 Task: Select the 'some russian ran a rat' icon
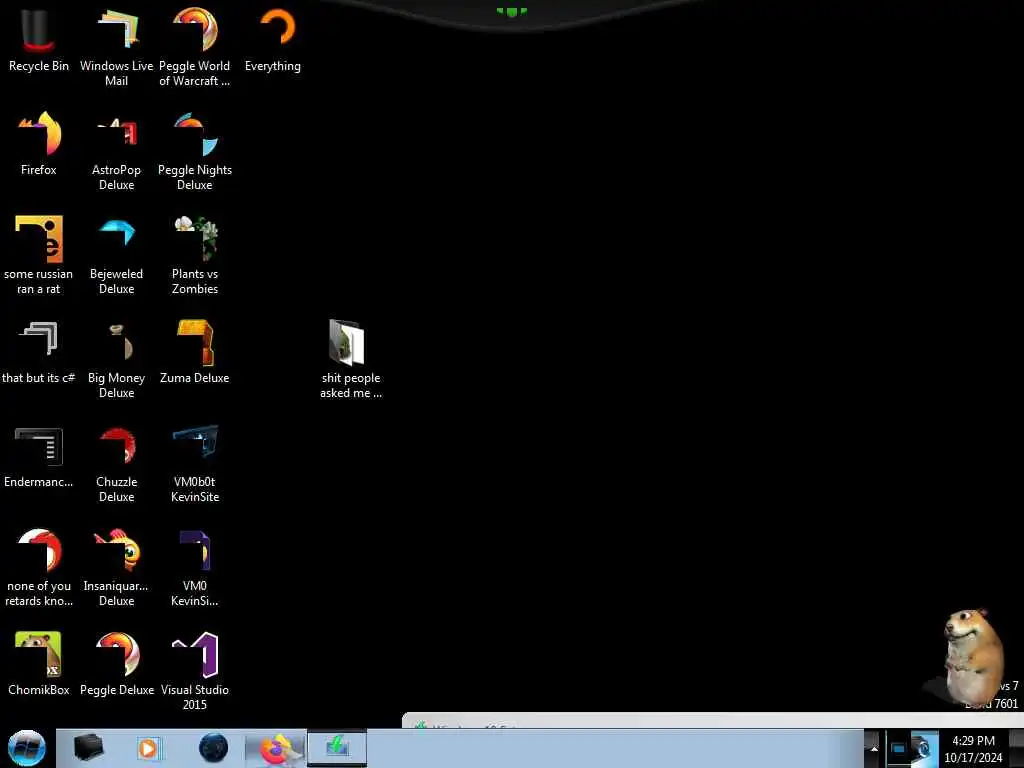pos(39,255)
